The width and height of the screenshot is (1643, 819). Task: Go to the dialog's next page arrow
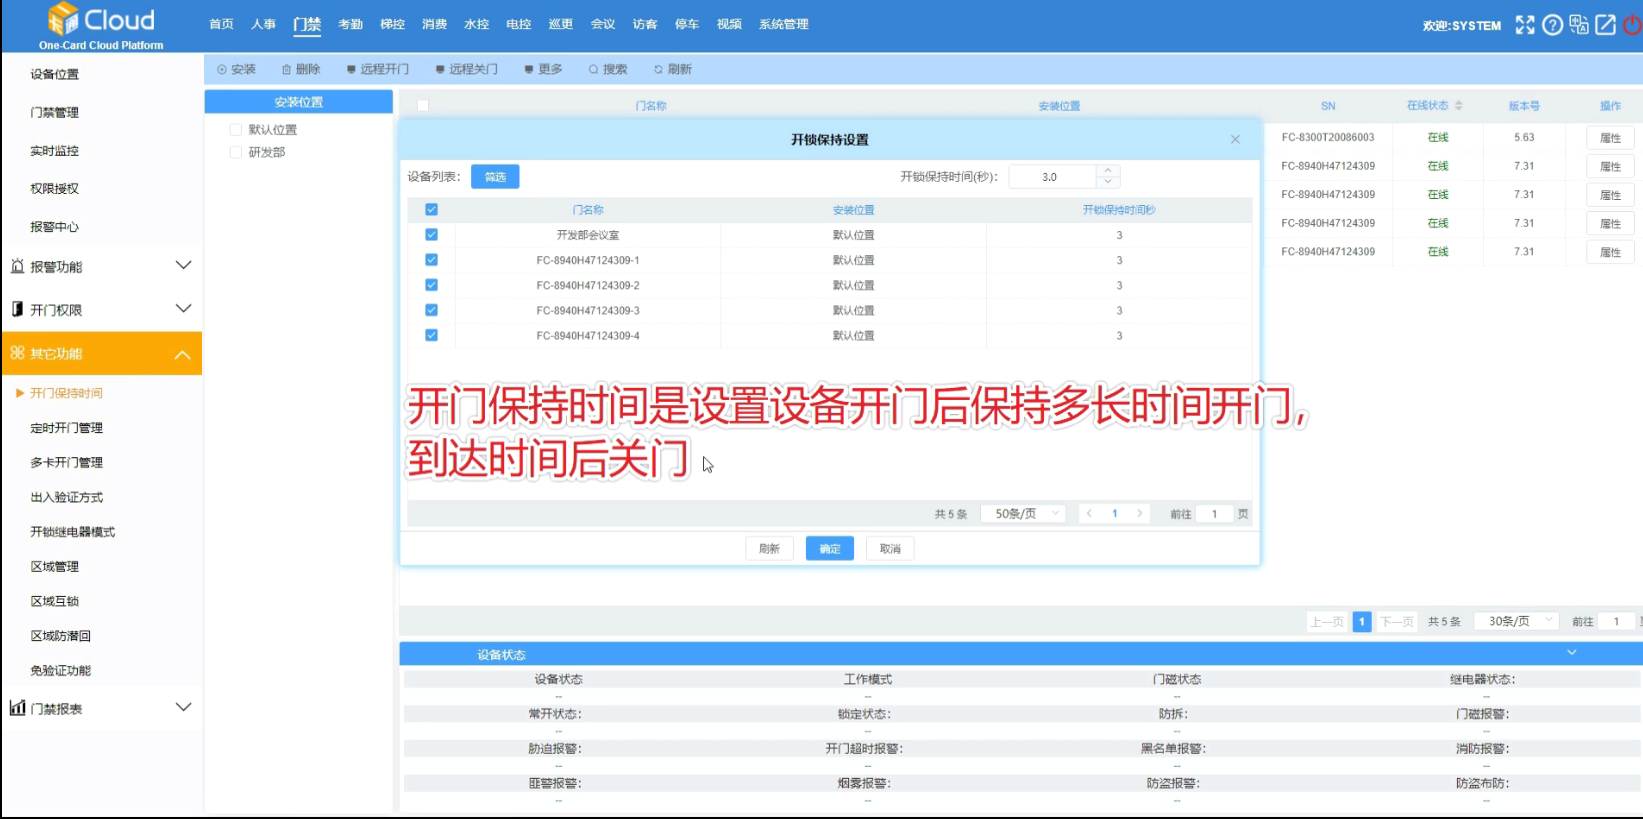pos(1139,513)
